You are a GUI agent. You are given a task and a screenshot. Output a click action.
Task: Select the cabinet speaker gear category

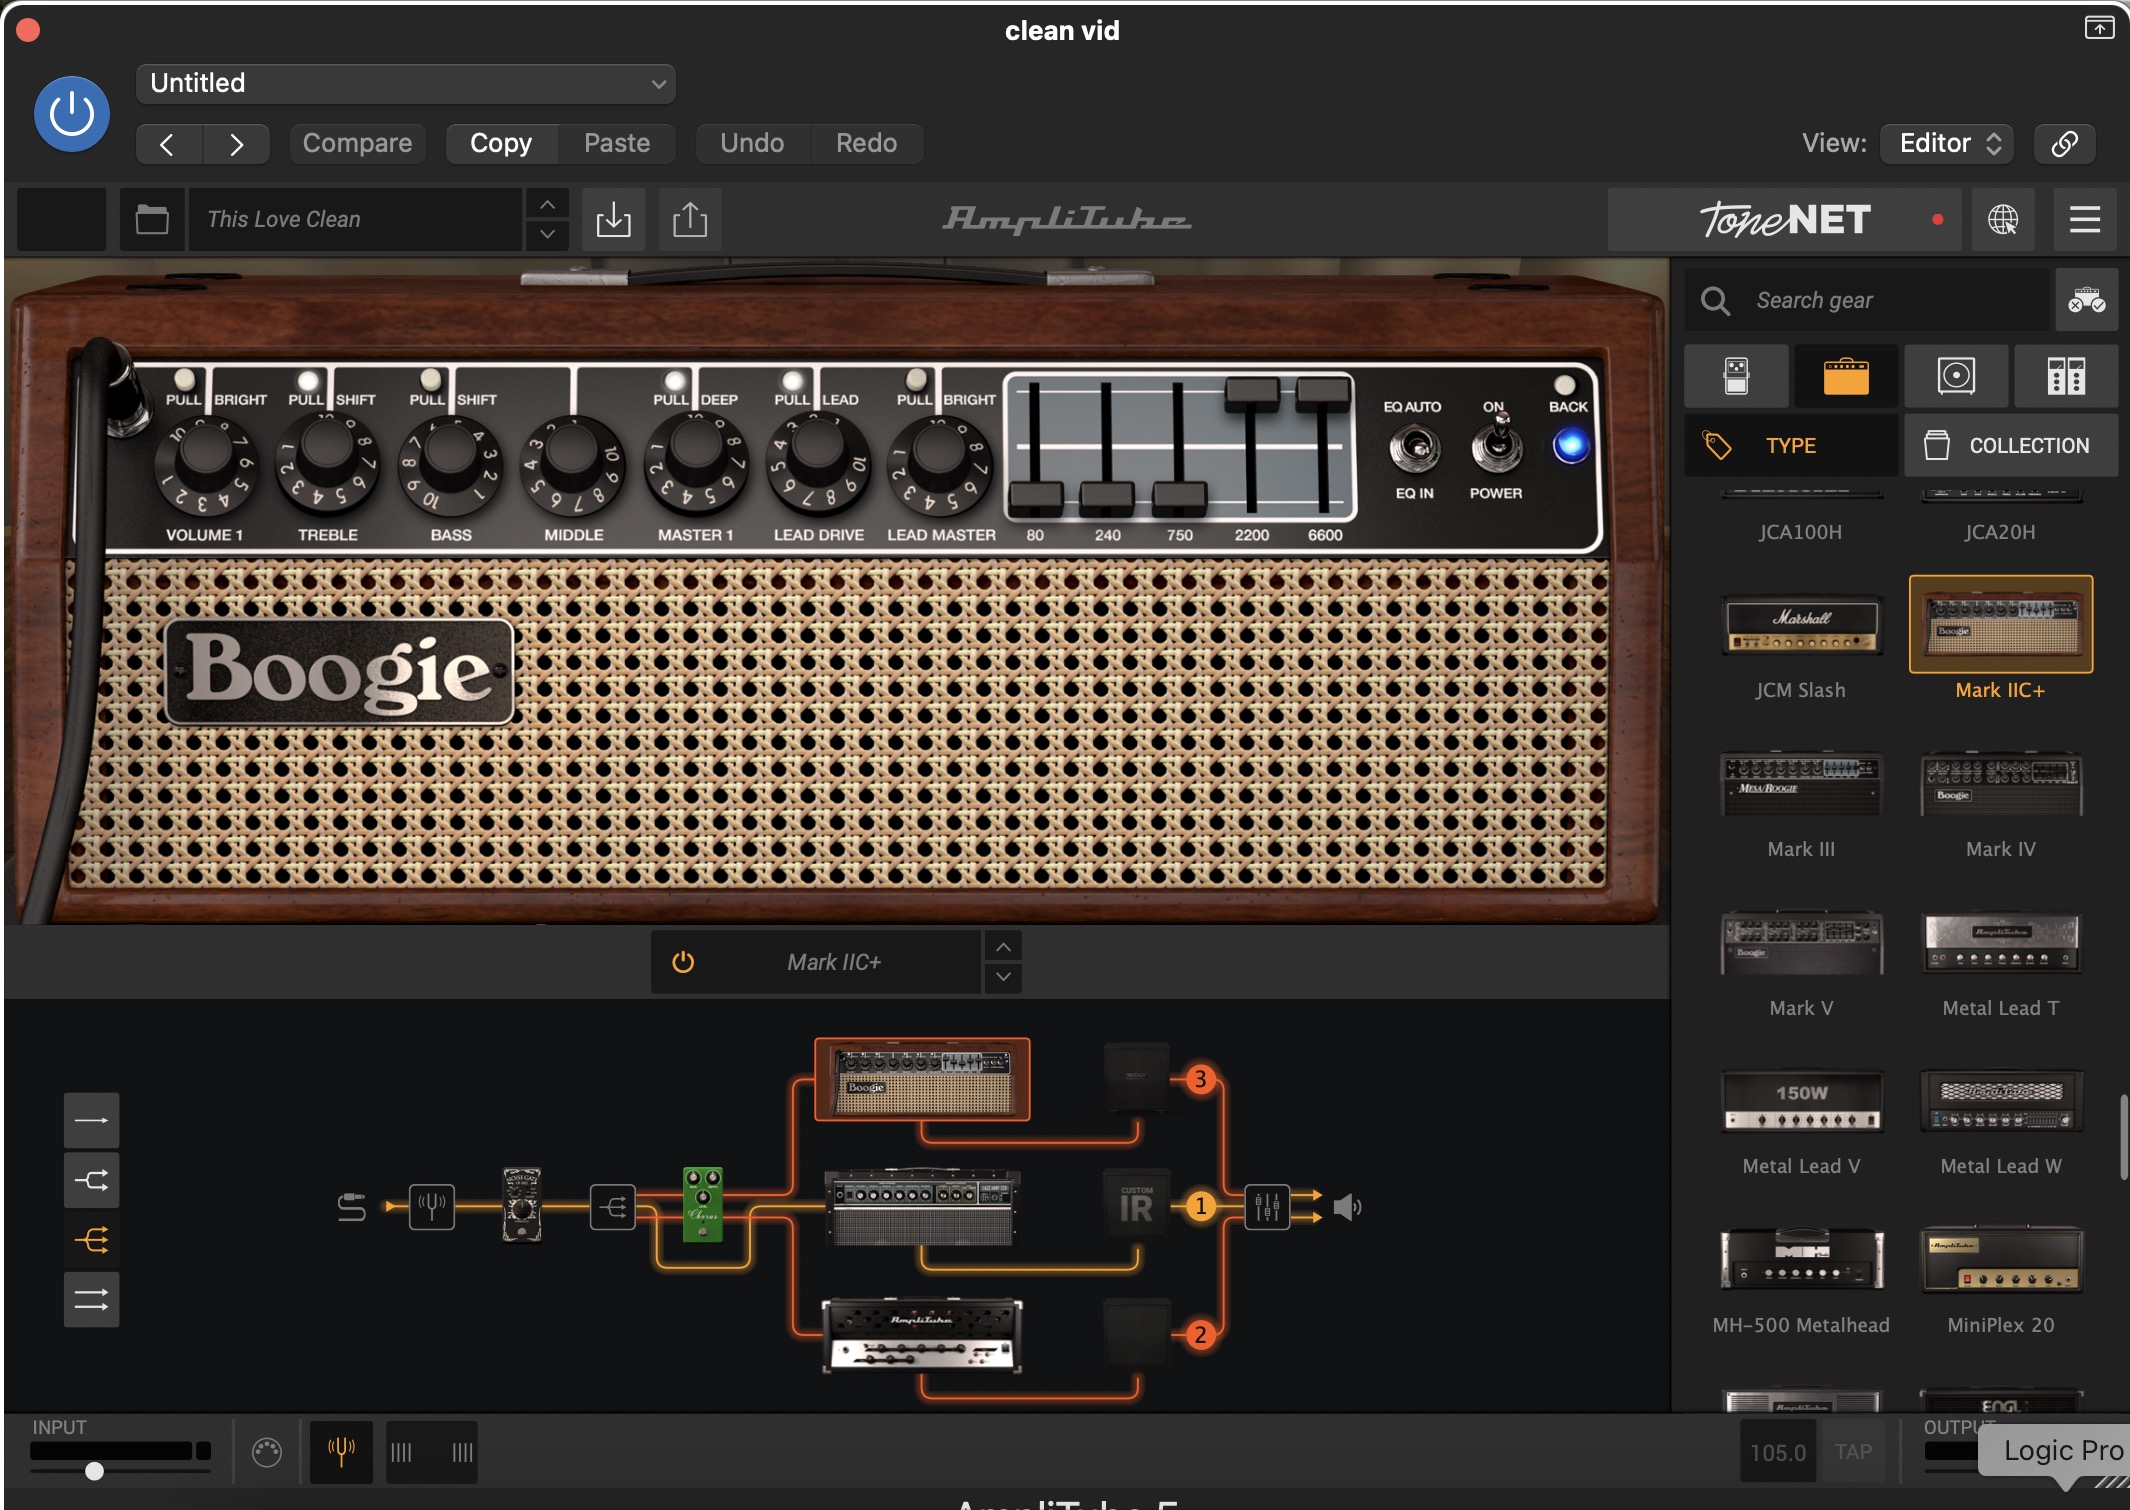point(1956,376)
